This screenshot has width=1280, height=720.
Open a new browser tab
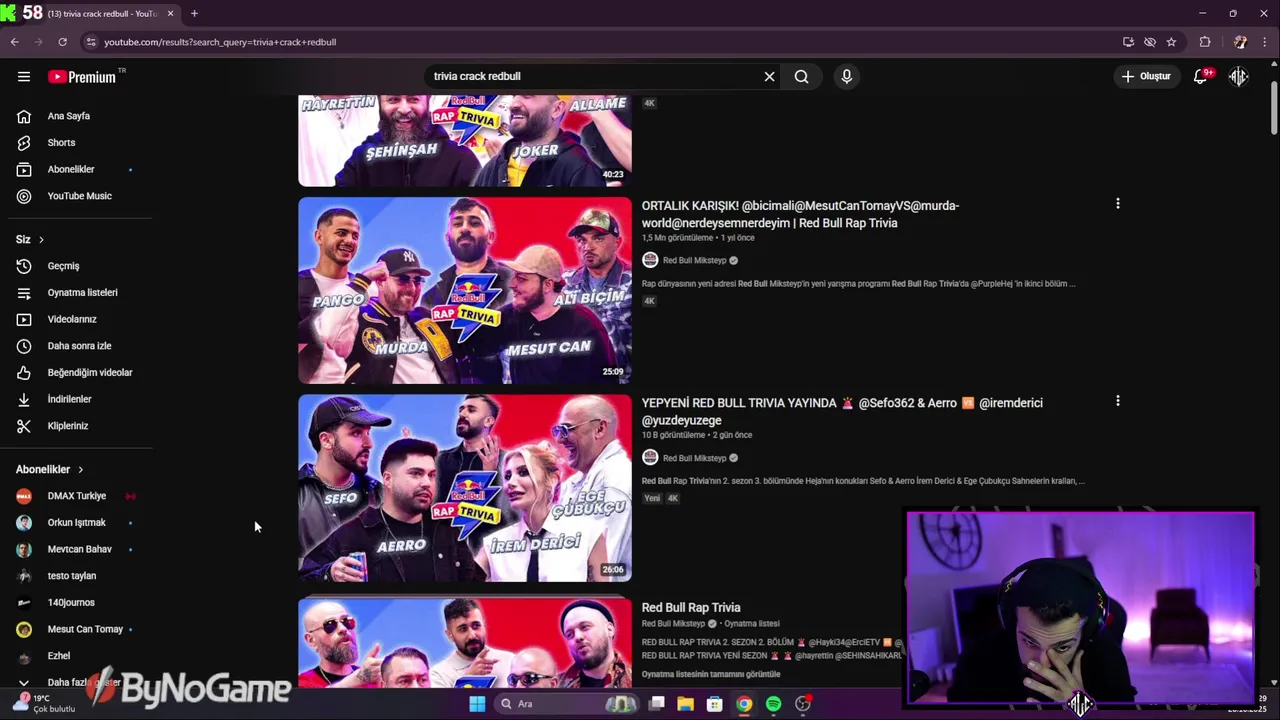(x=194, y=13)
